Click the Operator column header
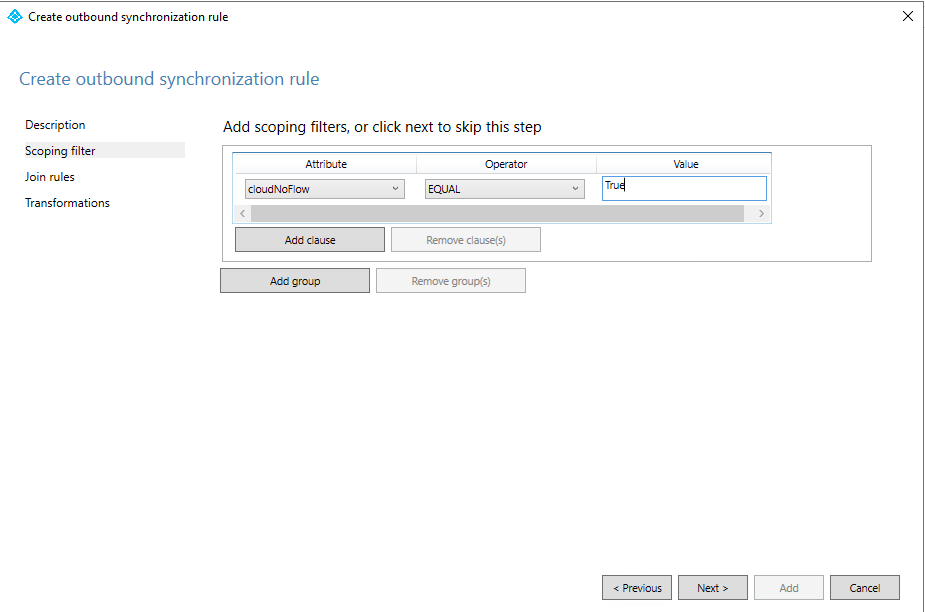Image resolution: width=925 pixels, height=612 pixels. [x=506, y=164]
